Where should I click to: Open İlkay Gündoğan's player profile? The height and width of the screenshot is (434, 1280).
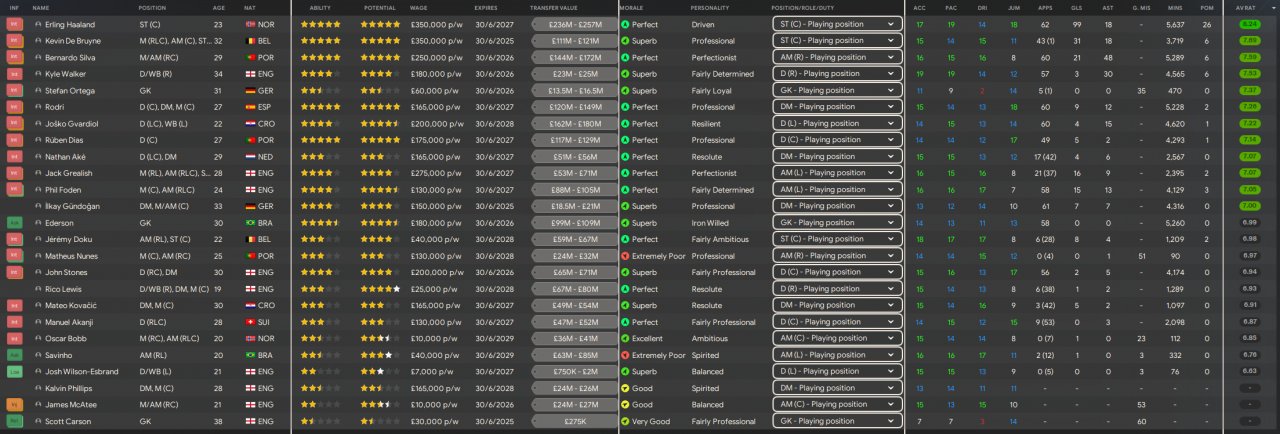pos(73,206)
